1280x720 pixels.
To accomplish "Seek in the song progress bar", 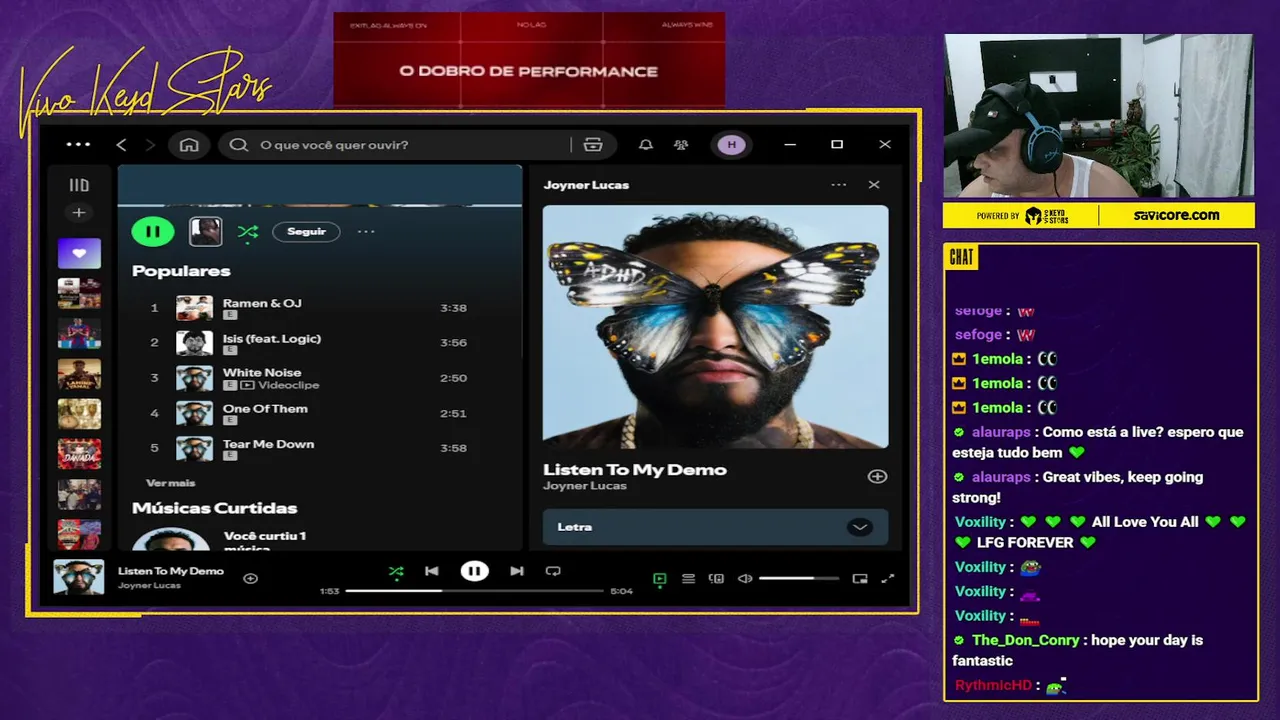I will pyautogui.click(x=474, y=591).
